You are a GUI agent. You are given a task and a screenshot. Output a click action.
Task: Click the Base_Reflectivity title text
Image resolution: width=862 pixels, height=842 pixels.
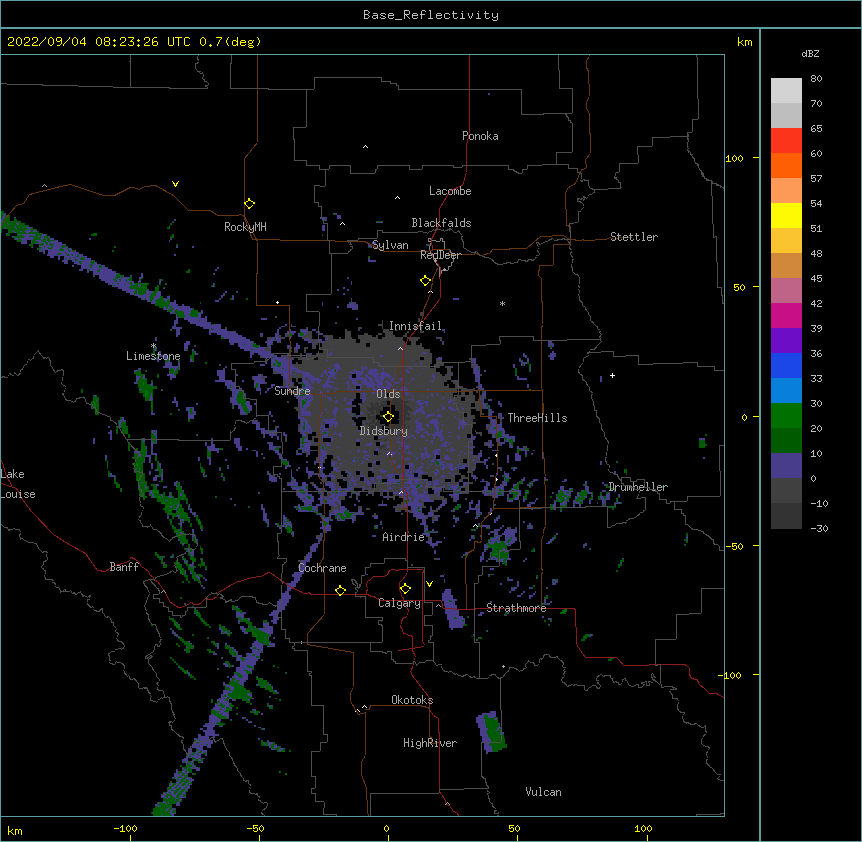click(431, 15)
